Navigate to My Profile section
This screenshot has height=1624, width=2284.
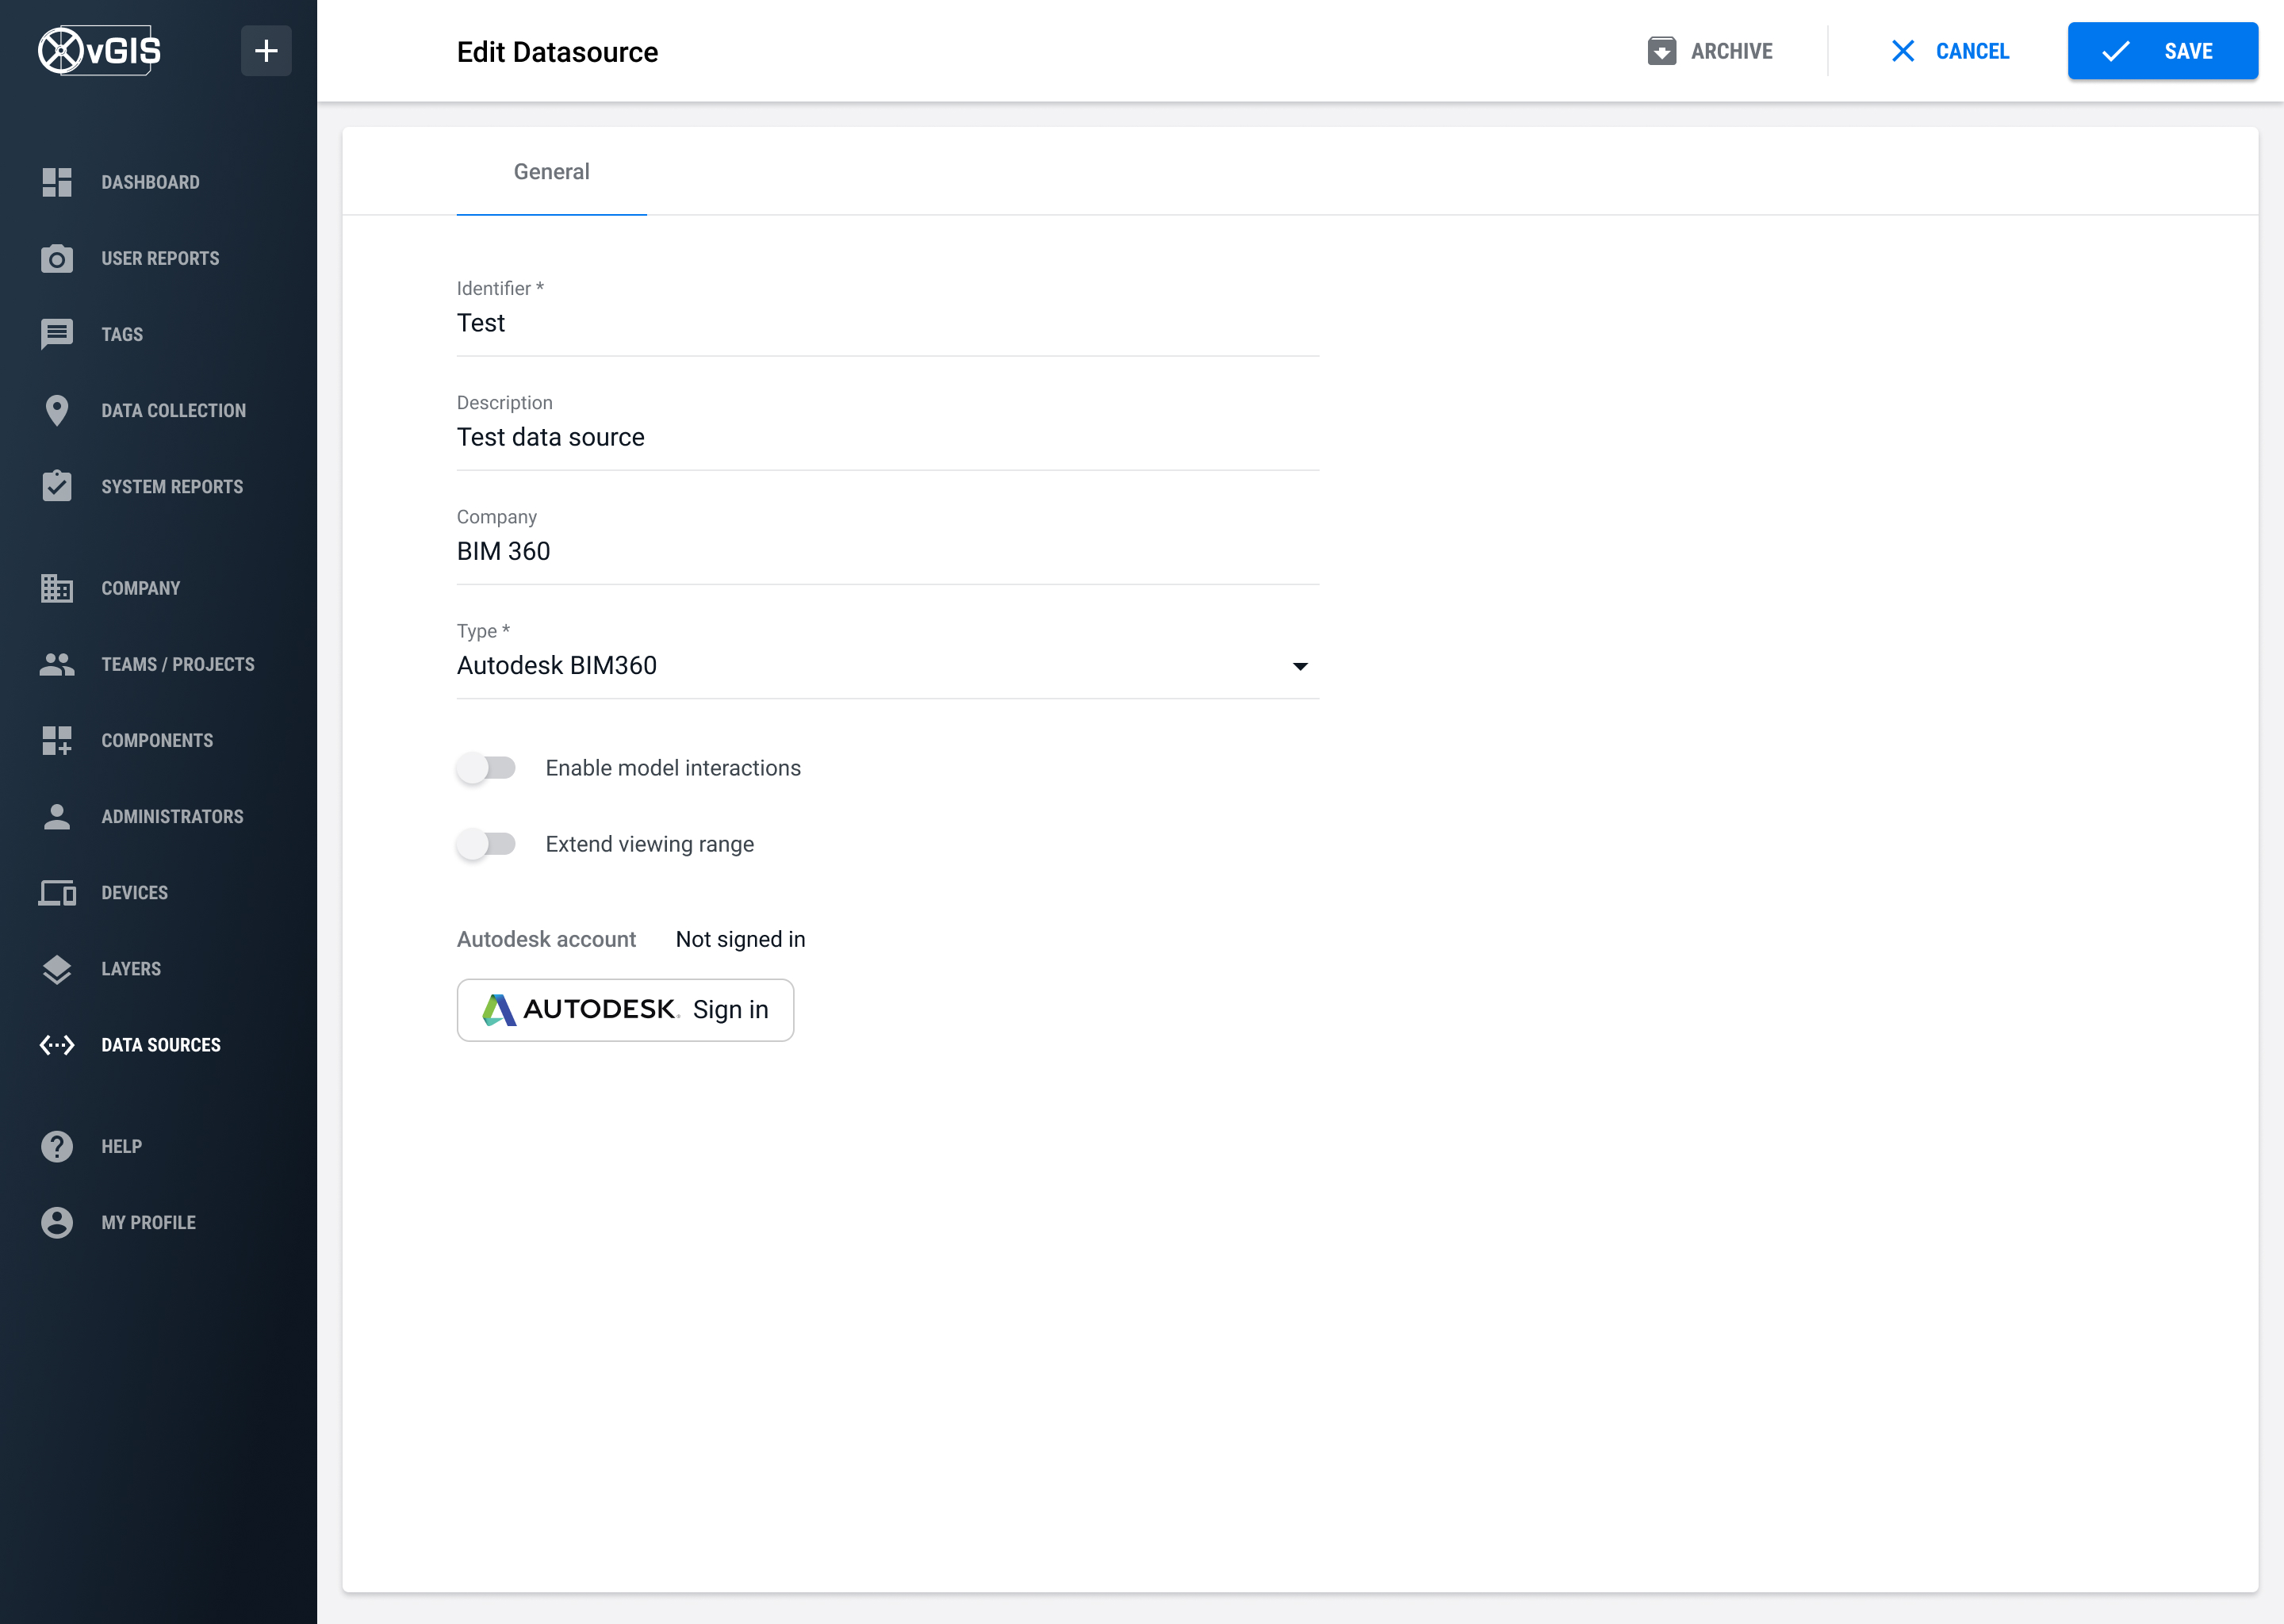point(149,1221)
